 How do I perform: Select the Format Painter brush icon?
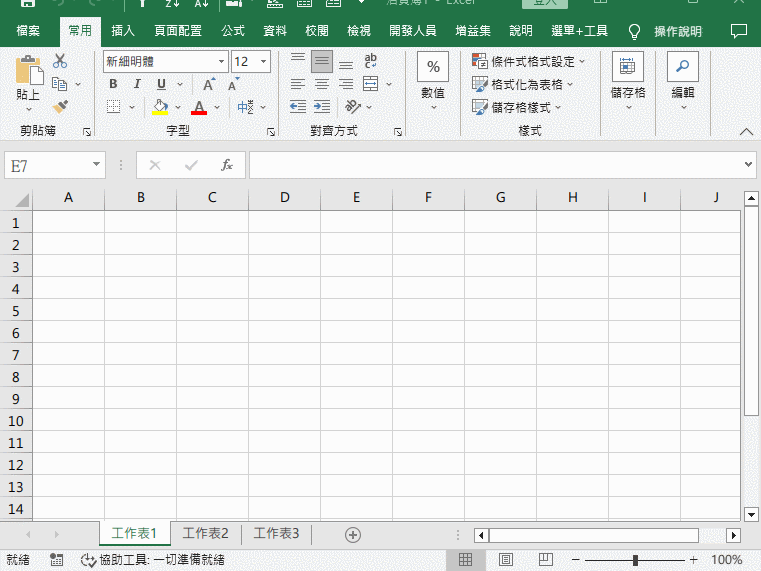(60, 106)
